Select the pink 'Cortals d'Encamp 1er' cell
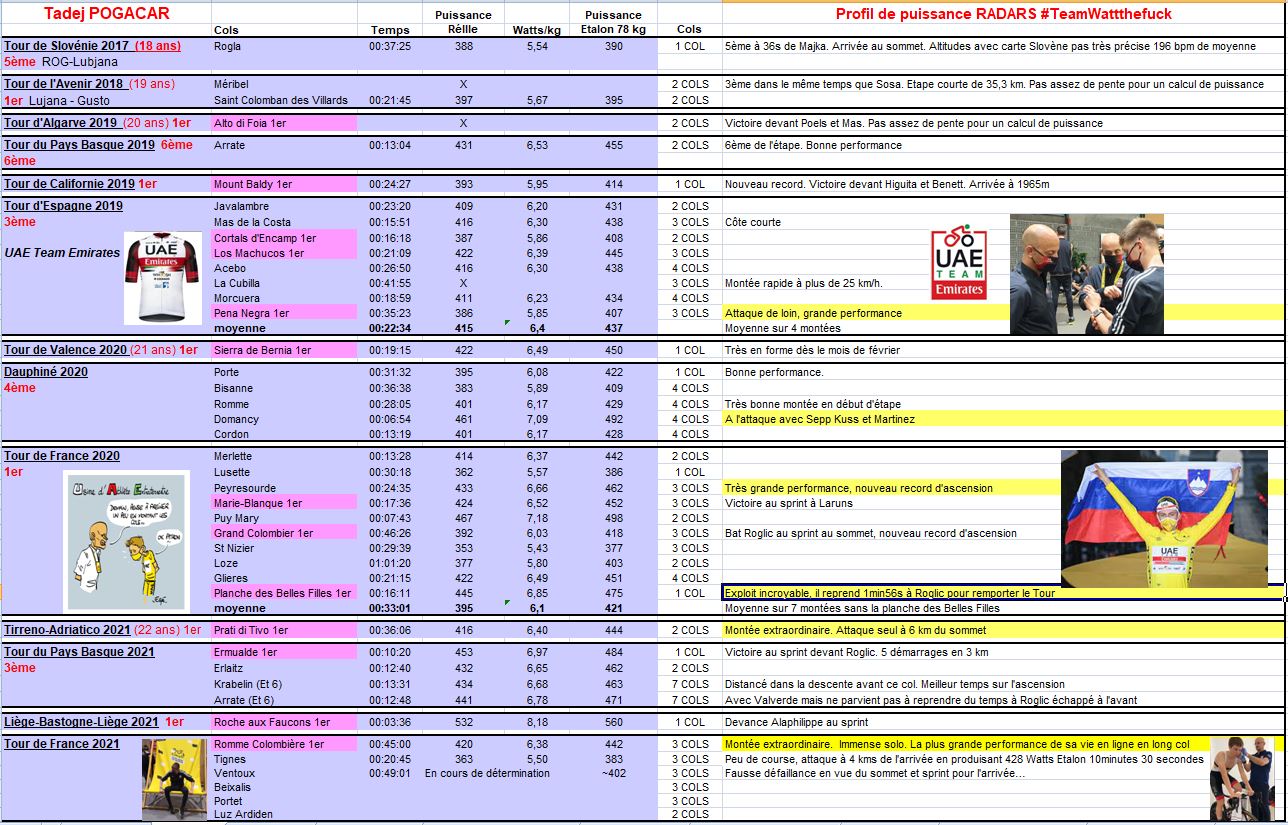Viewport: 1288px width, 825px height. click(x=284, y=238)
